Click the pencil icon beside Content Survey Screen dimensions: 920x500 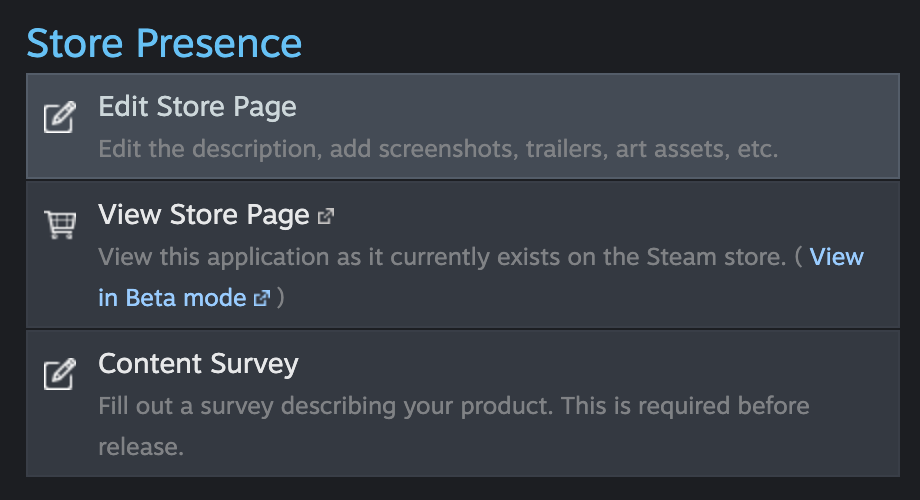[x=60, y=374]
